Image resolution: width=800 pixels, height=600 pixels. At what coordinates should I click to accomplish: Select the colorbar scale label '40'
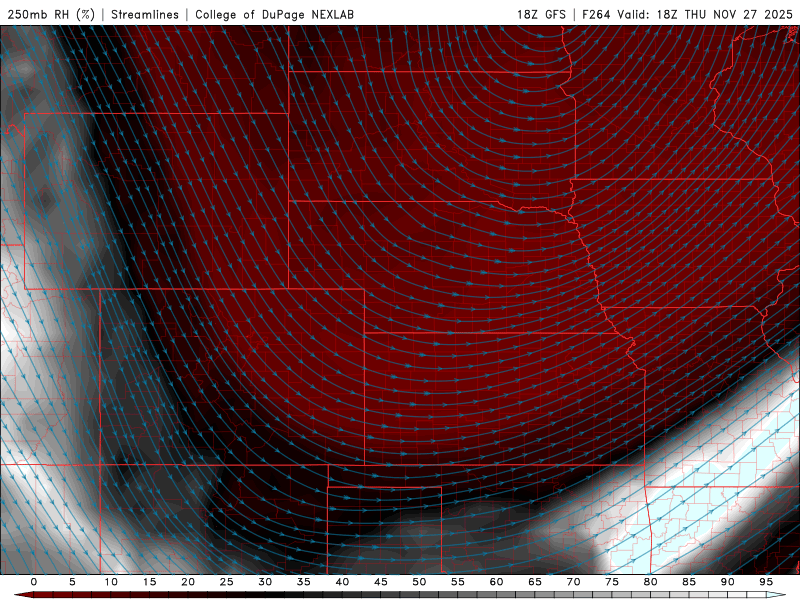click(x=342, y=582)
